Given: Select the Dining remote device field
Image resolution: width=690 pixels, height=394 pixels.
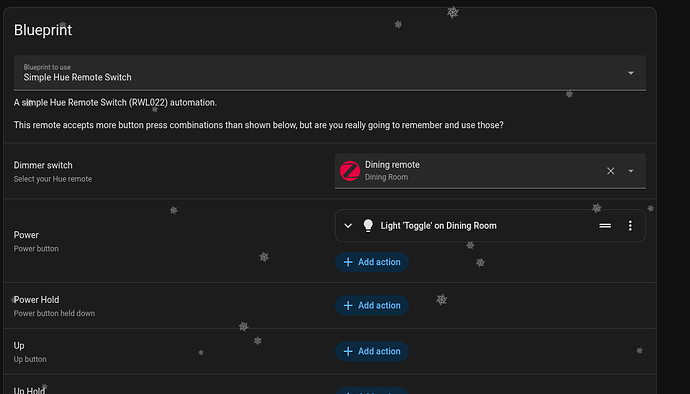Looking at the screenshot, I should (x=490, y=171).
